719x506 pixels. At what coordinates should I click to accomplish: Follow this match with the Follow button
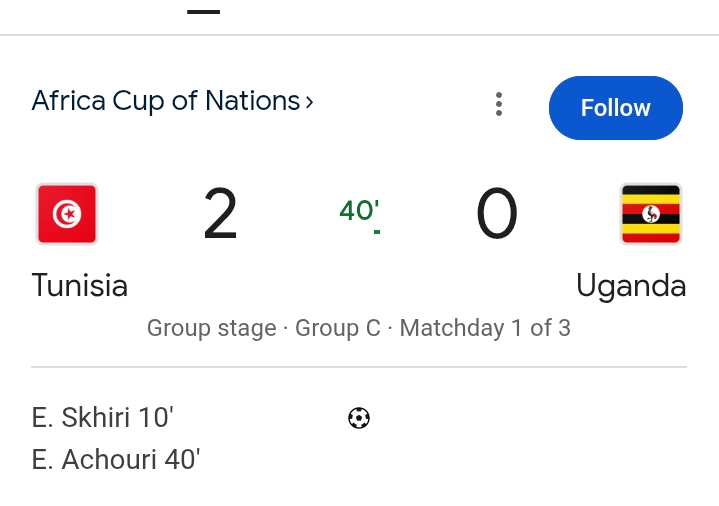coord(615,108)
